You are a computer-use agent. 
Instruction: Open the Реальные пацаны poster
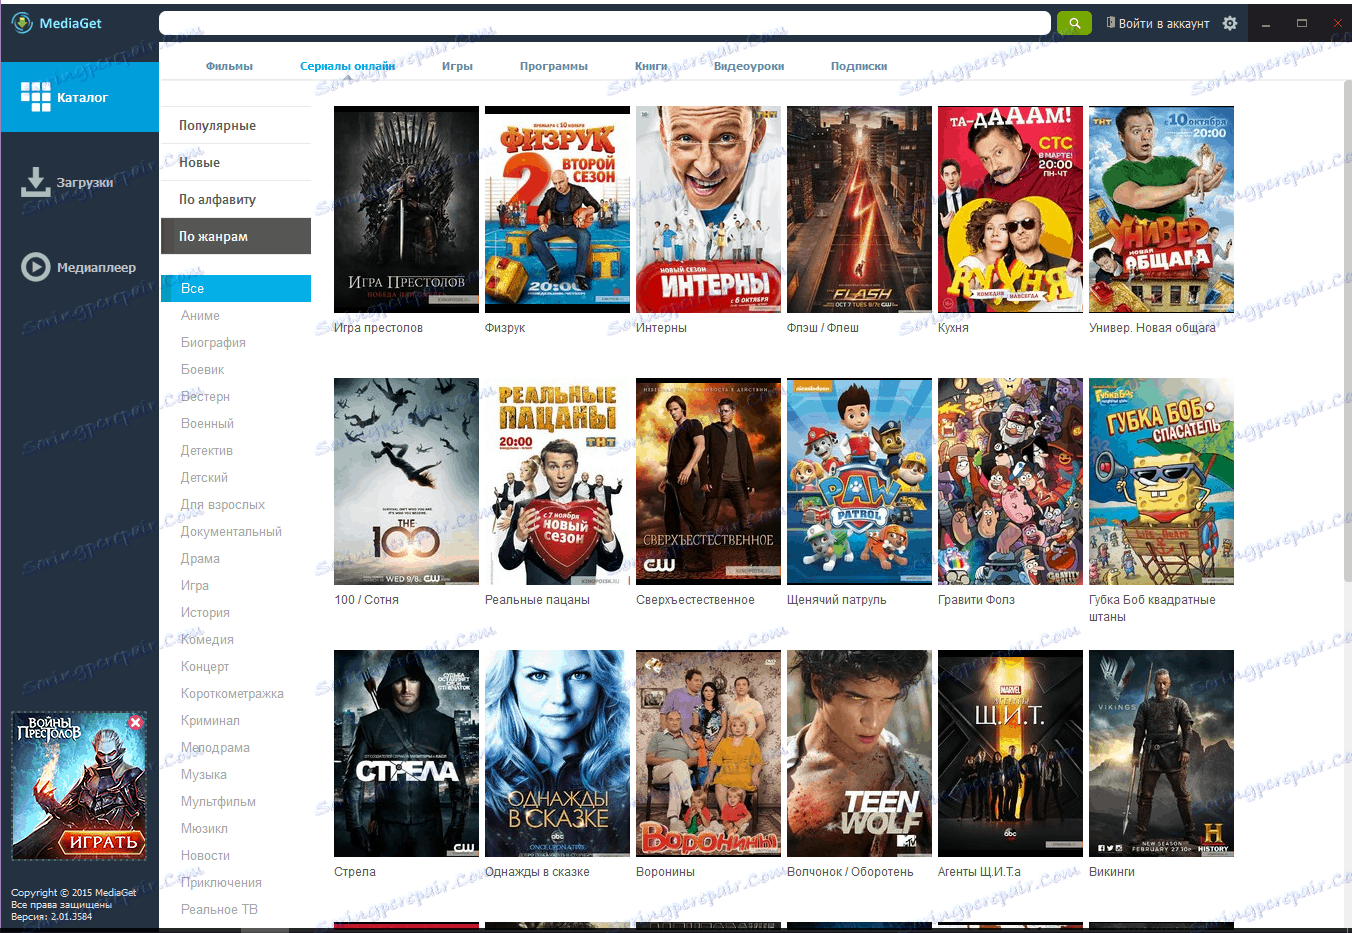point(557,482)
